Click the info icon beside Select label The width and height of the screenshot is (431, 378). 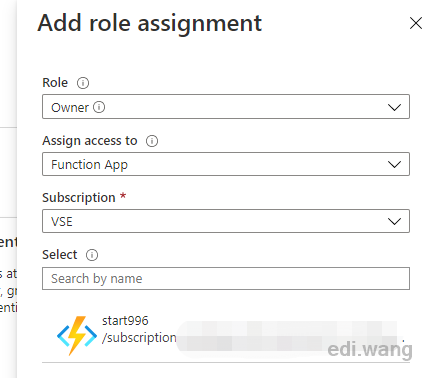(x=92, y=255)
